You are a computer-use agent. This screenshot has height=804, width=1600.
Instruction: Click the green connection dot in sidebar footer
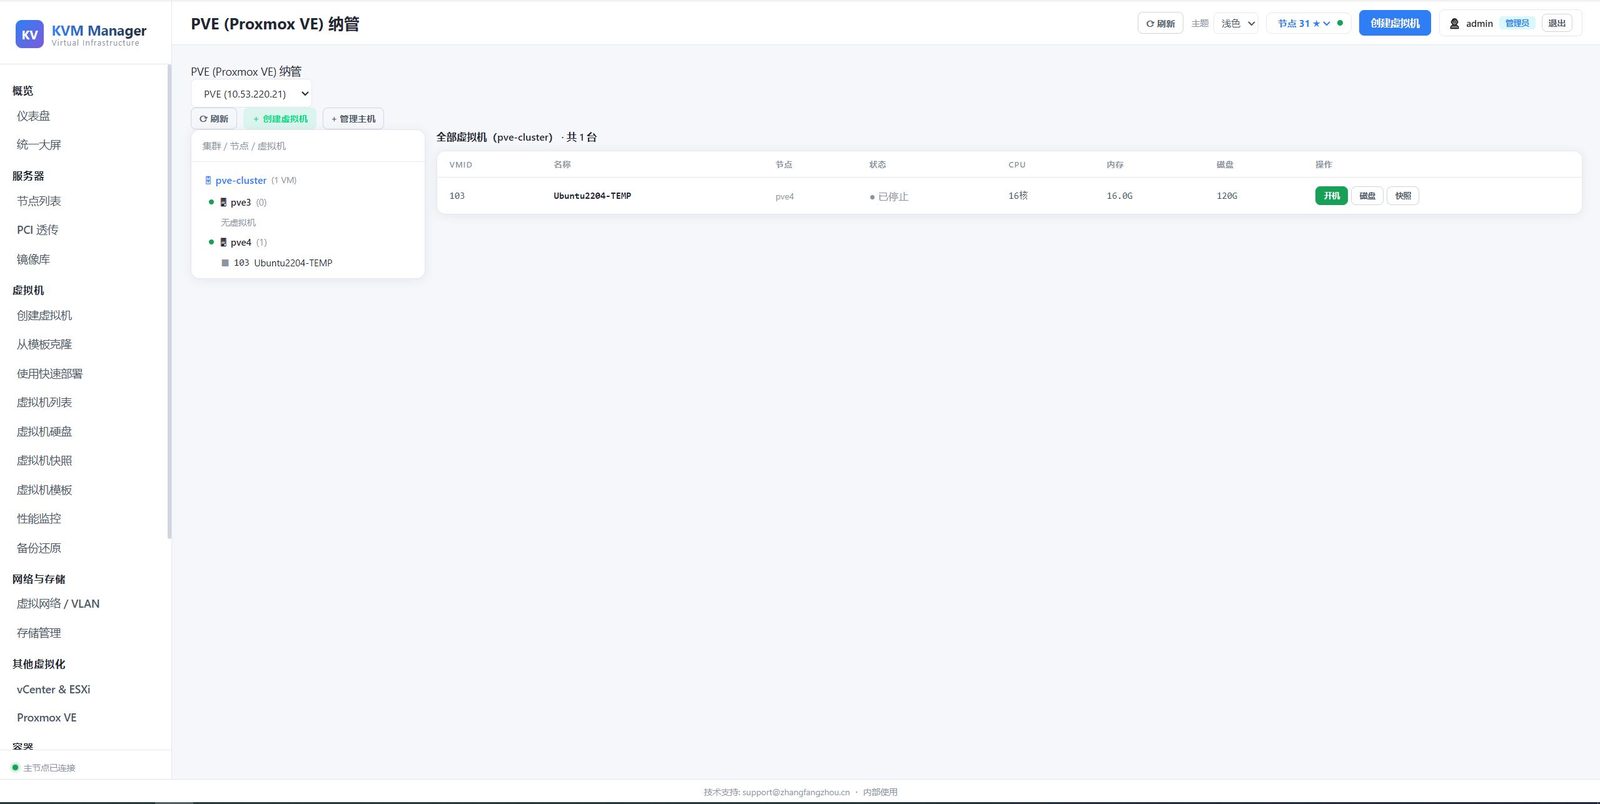[15, 768]
